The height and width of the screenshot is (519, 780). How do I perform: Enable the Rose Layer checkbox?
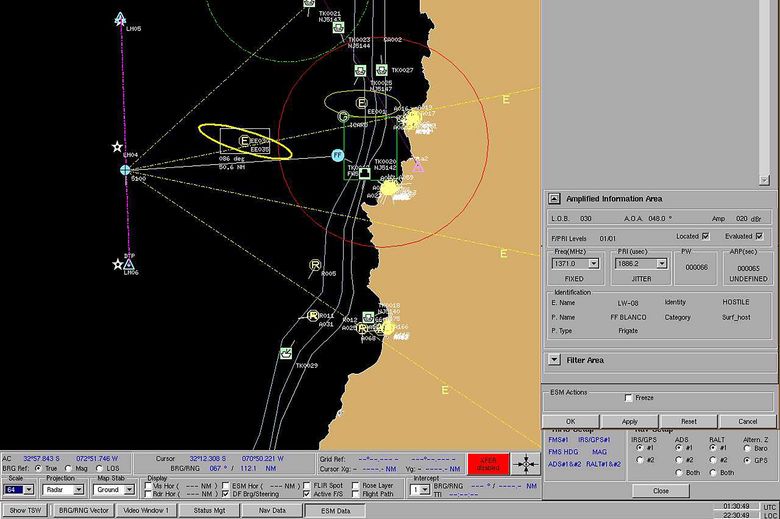[356, 485]
